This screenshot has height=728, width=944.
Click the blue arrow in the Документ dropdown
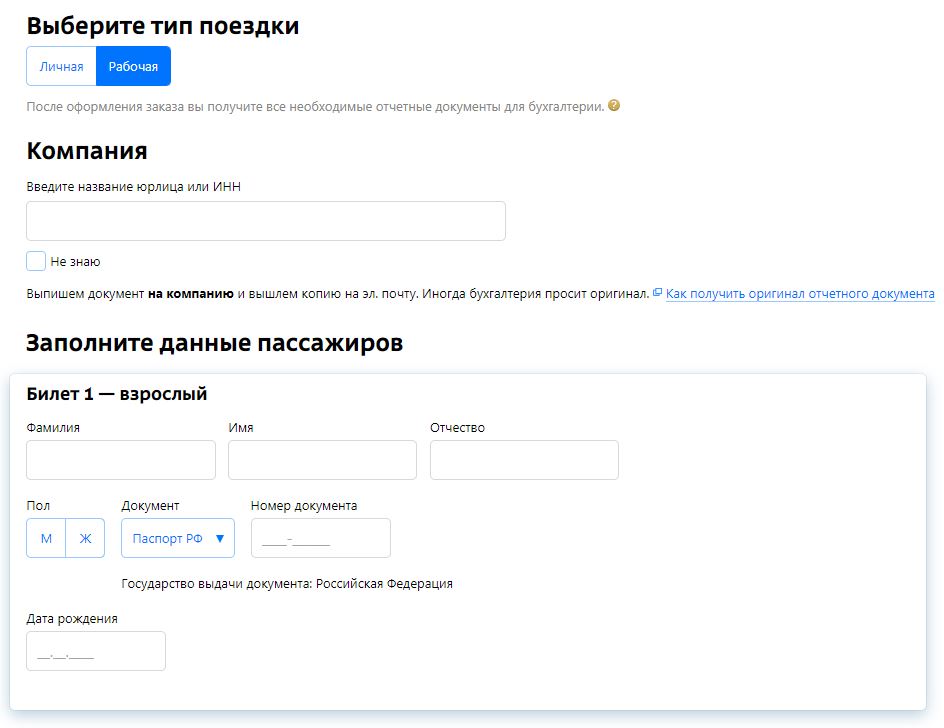pos(220,538)
